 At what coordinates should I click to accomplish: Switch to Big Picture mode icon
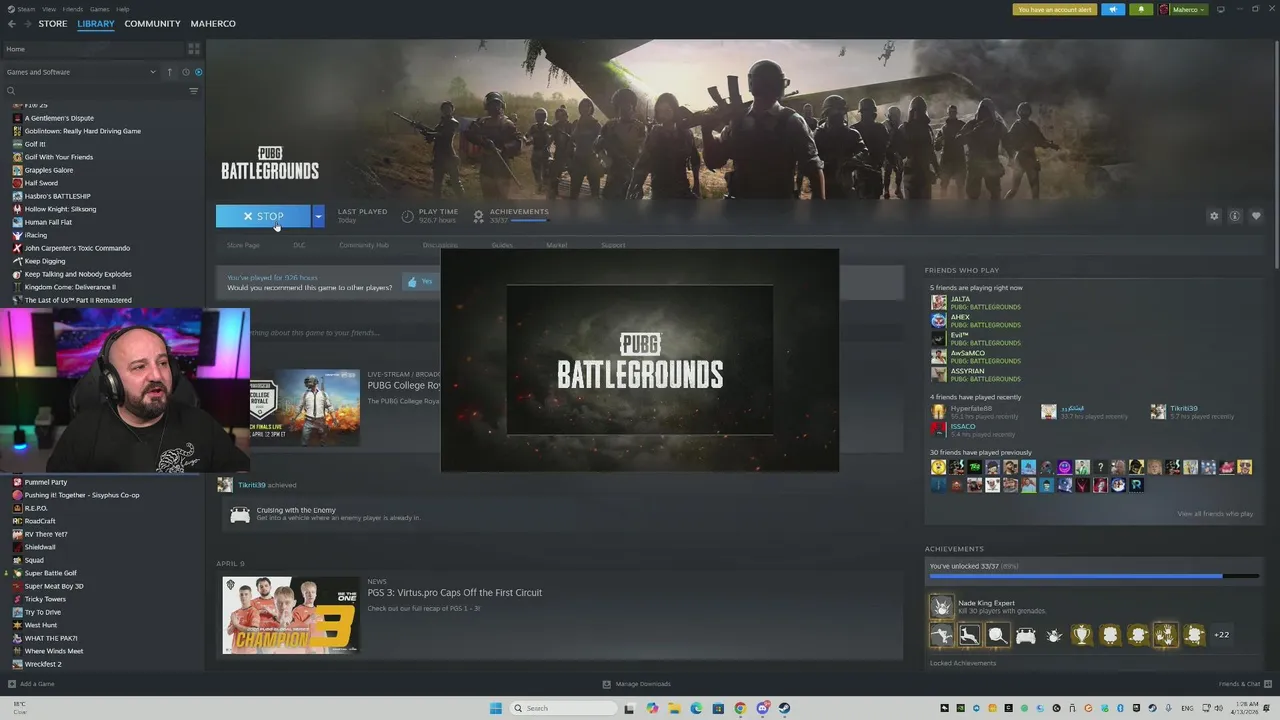point(1220,9)
